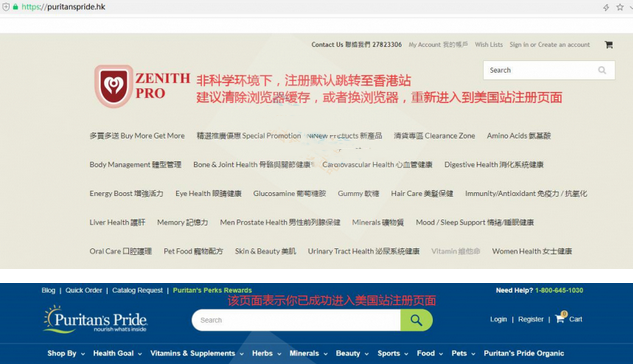Image resolution: width=633 pixels, height=364 pixels.
Task: Click the lightning bolt icon in address bar
Action: tap(606, 7)
